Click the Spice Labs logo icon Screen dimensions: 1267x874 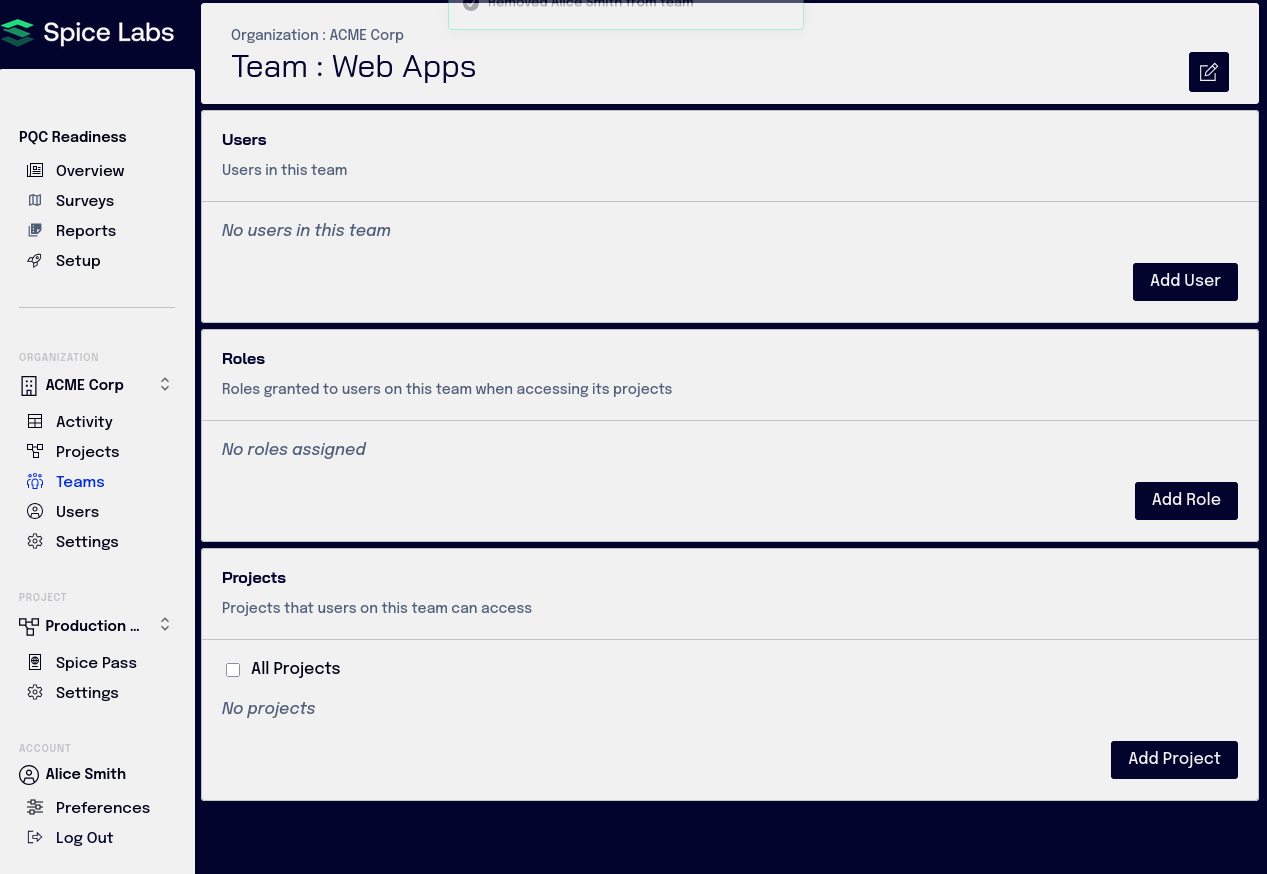[17, 33]
